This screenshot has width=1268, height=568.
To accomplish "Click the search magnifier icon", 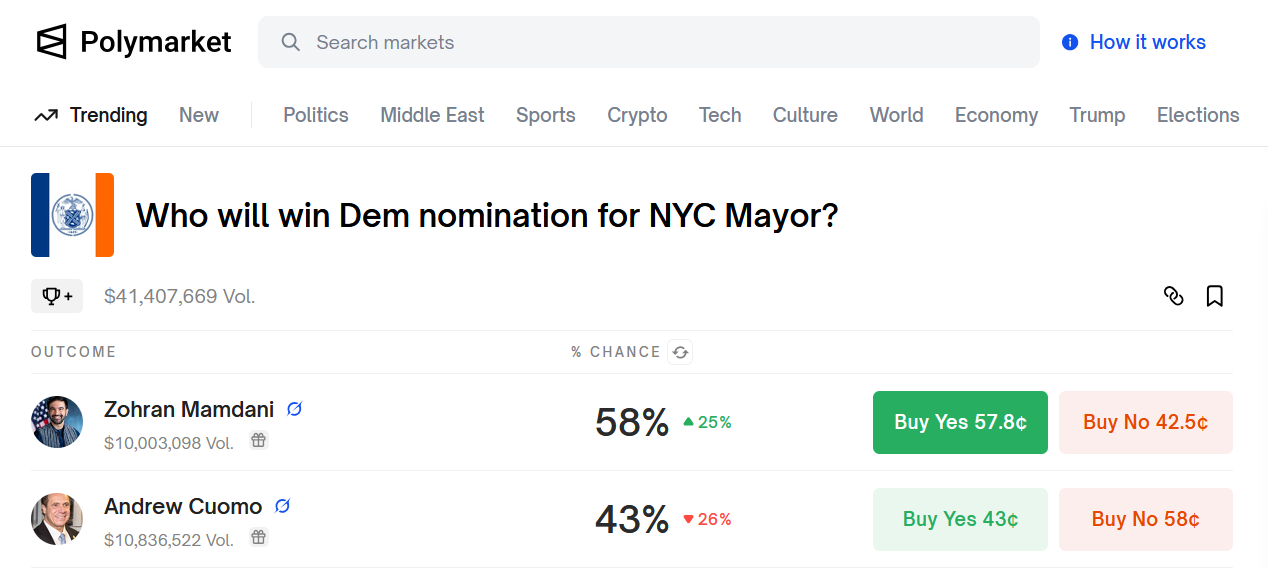I will (x=290, y=42).
